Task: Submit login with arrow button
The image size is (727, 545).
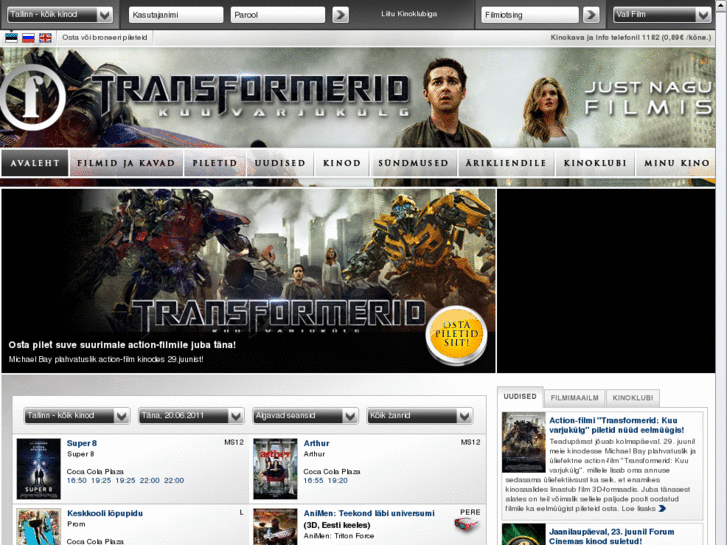Action: [x=340, y=15]
